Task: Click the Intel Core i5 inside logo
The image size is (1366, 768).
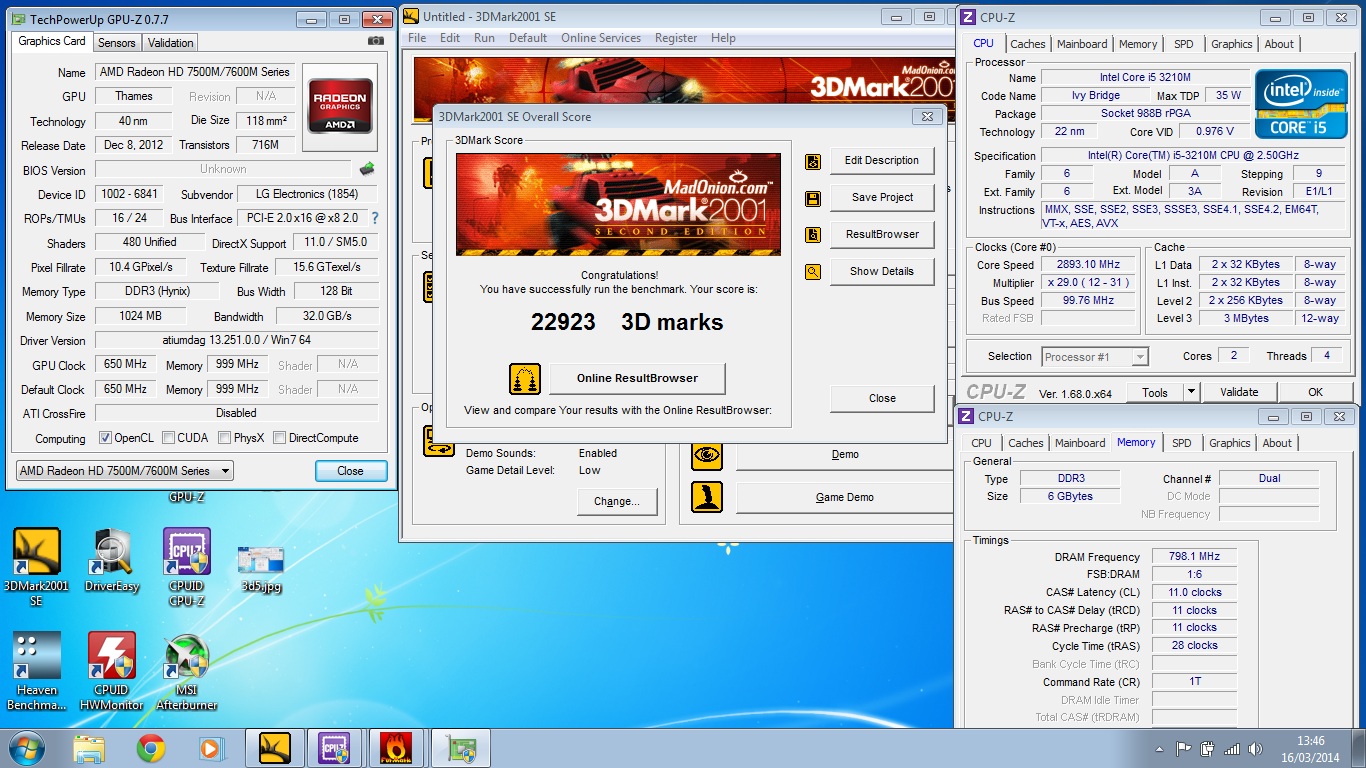Action: point(1303,105)
